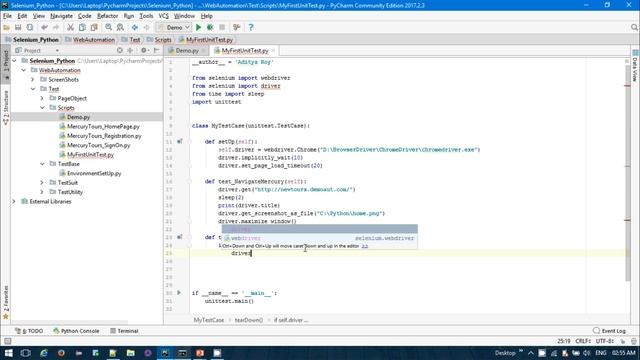Open the Project view selector dropdown
This screenshot has width=640, height=360.
tap(37, 50)
